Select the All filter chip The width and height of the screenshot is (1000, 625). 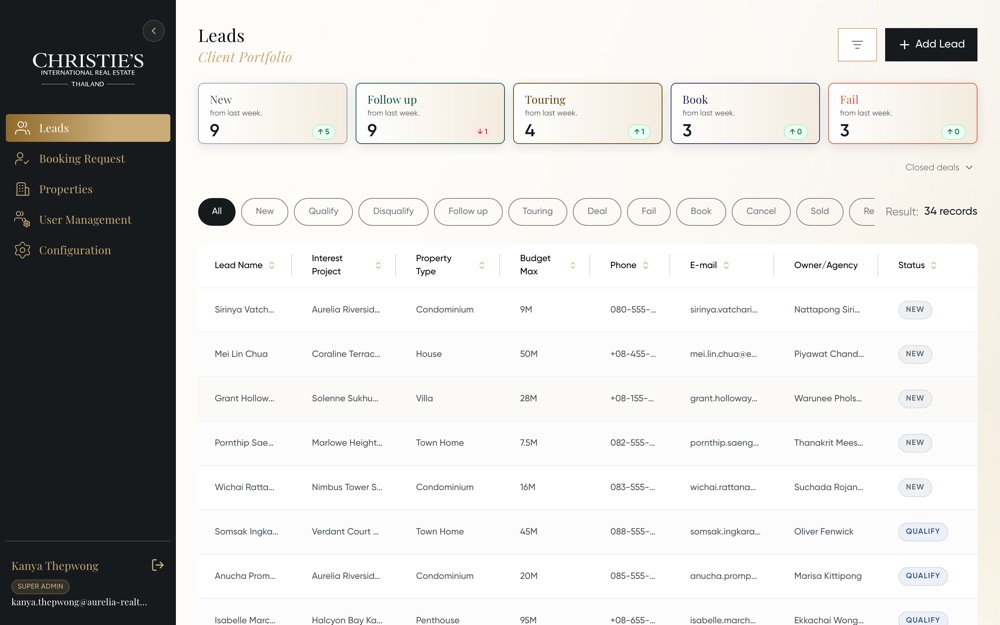217,212
